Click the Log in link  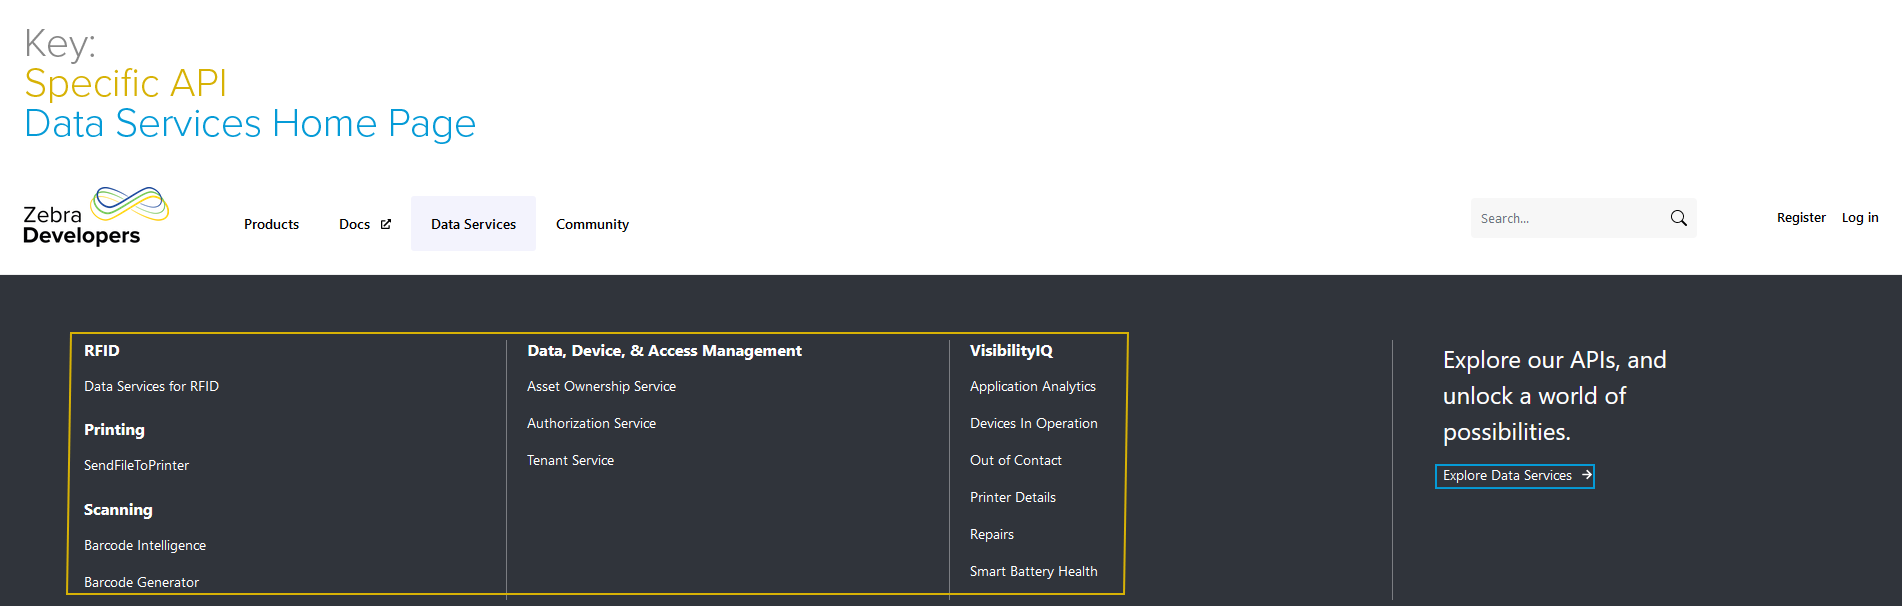(x=1860, y=218)
